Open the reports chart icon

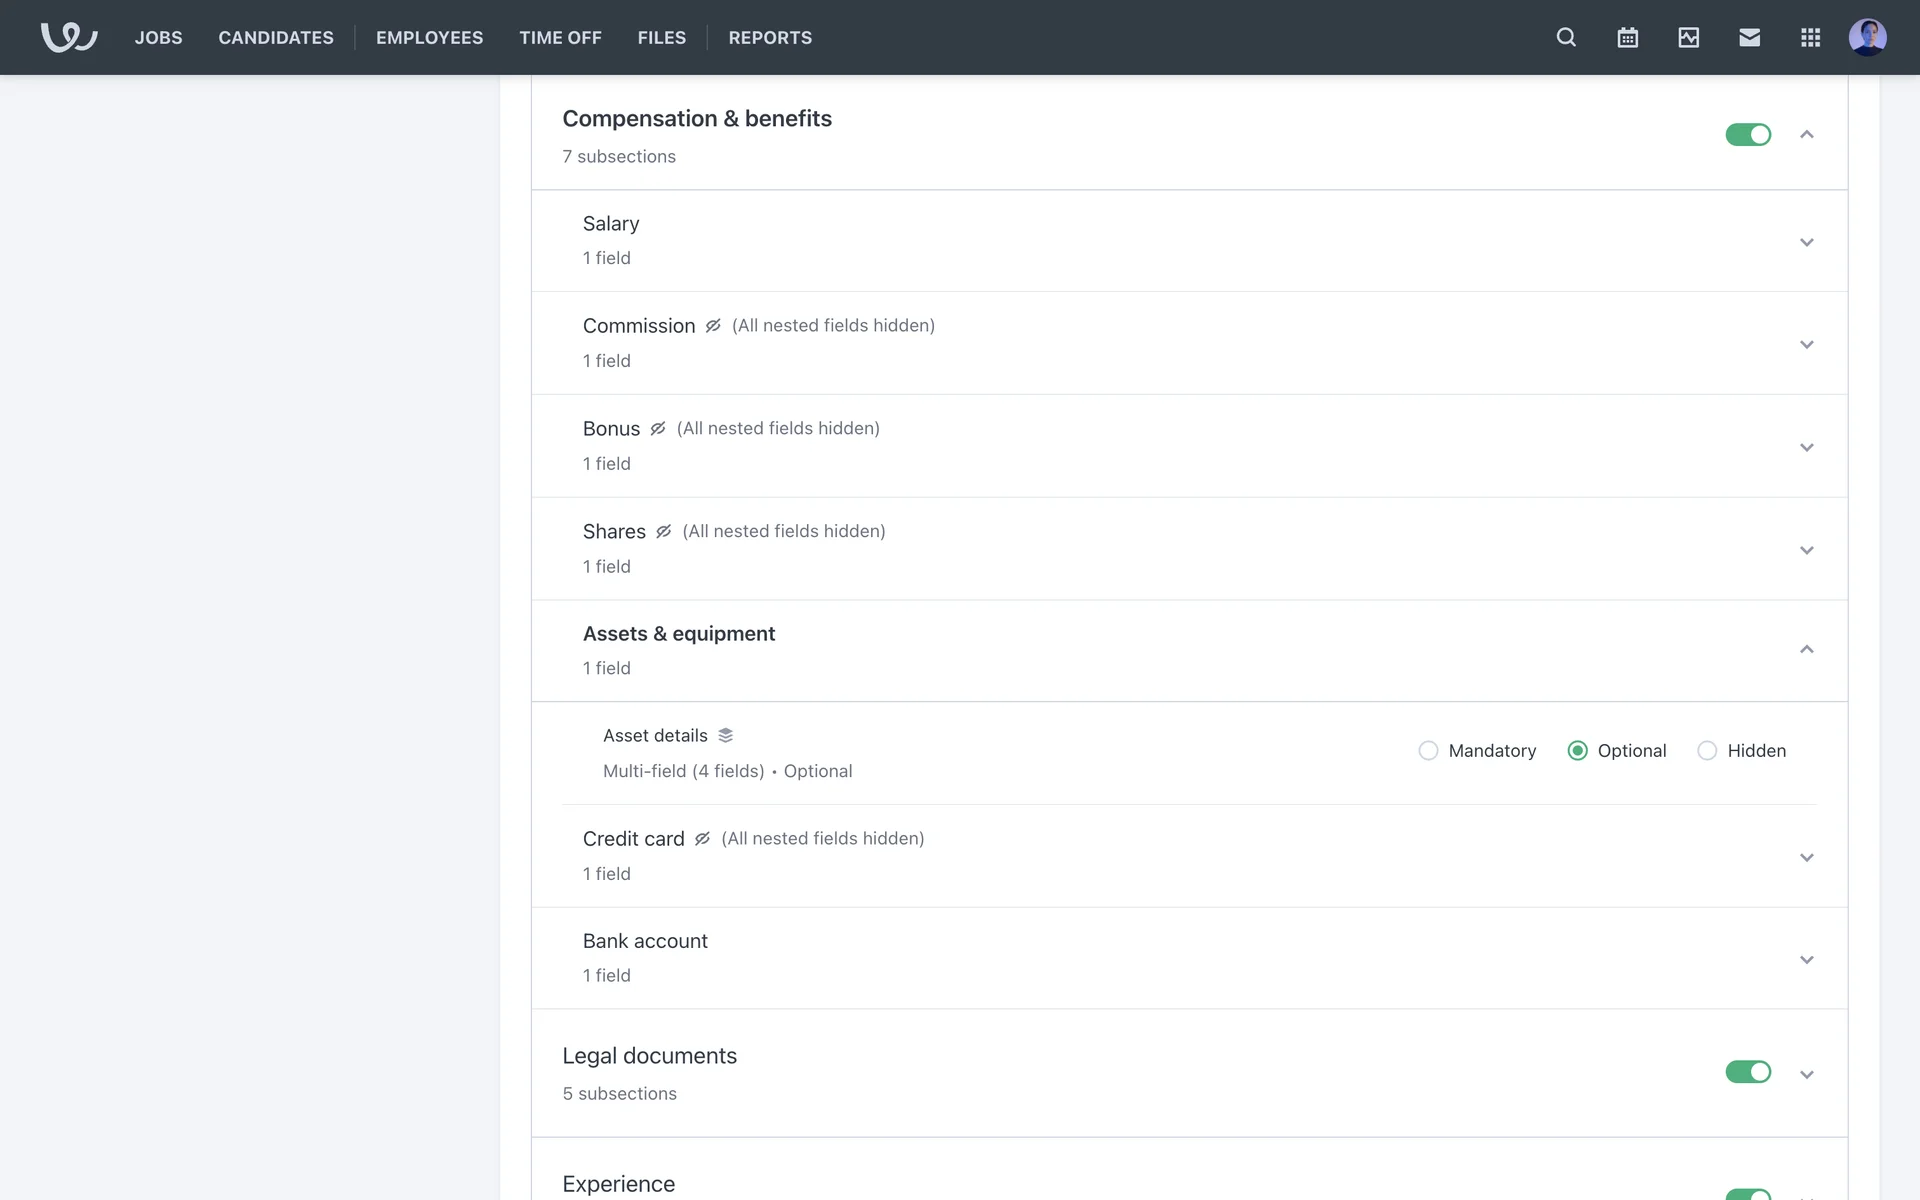click(1688, 37)
